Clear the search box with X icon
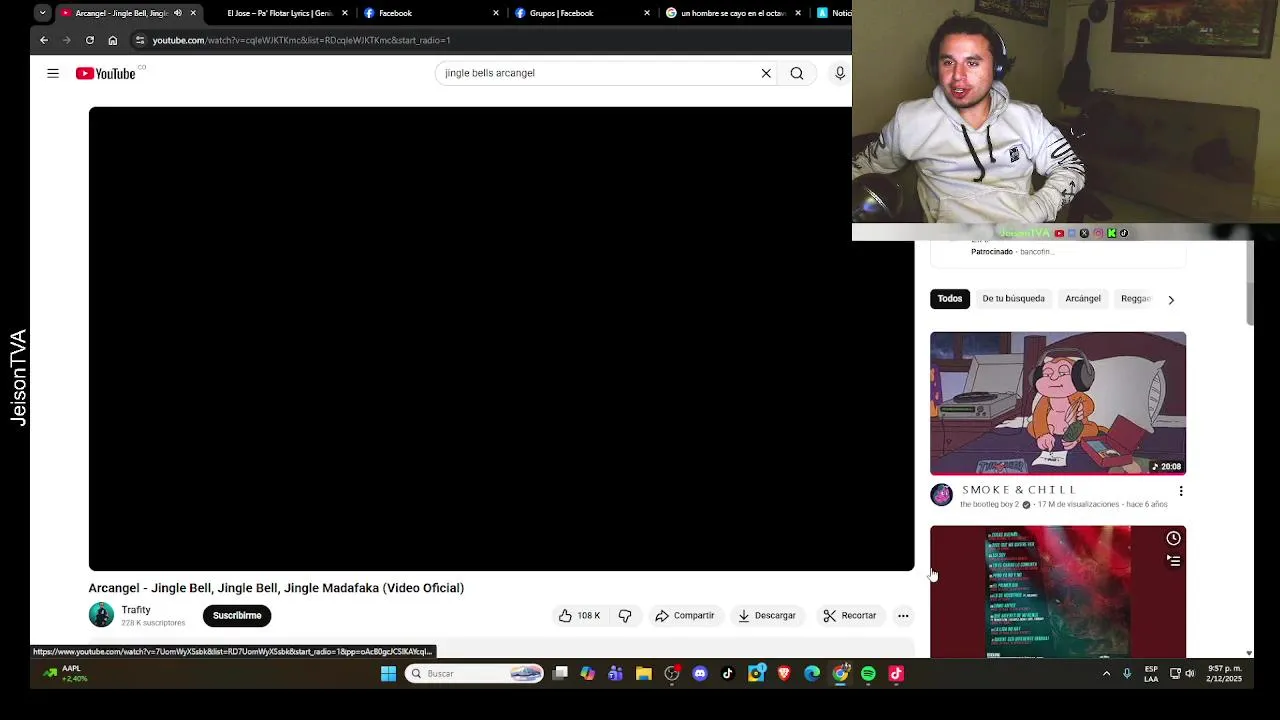1280x720 pixels. point(766,73)
